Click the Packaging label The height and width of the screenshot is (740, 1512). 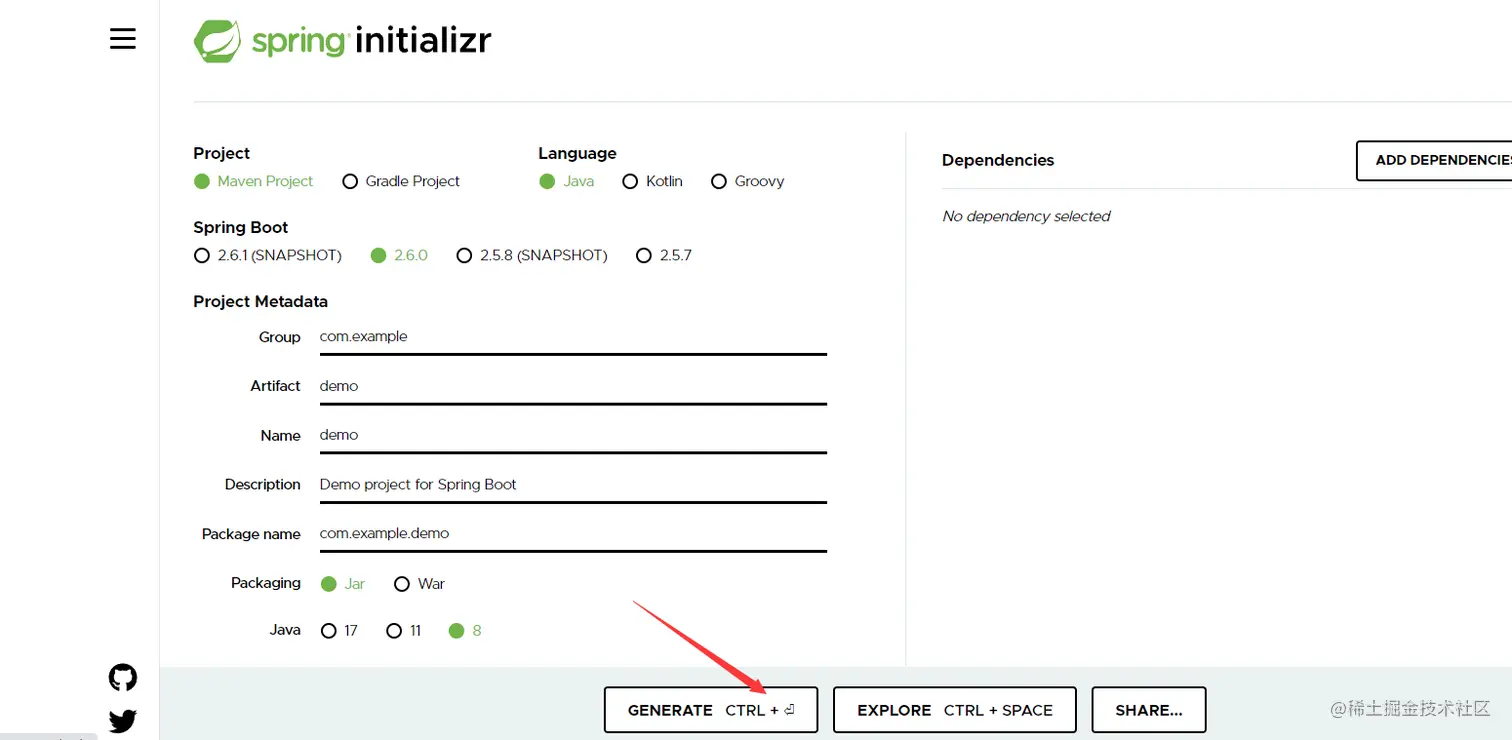(266, 583)
